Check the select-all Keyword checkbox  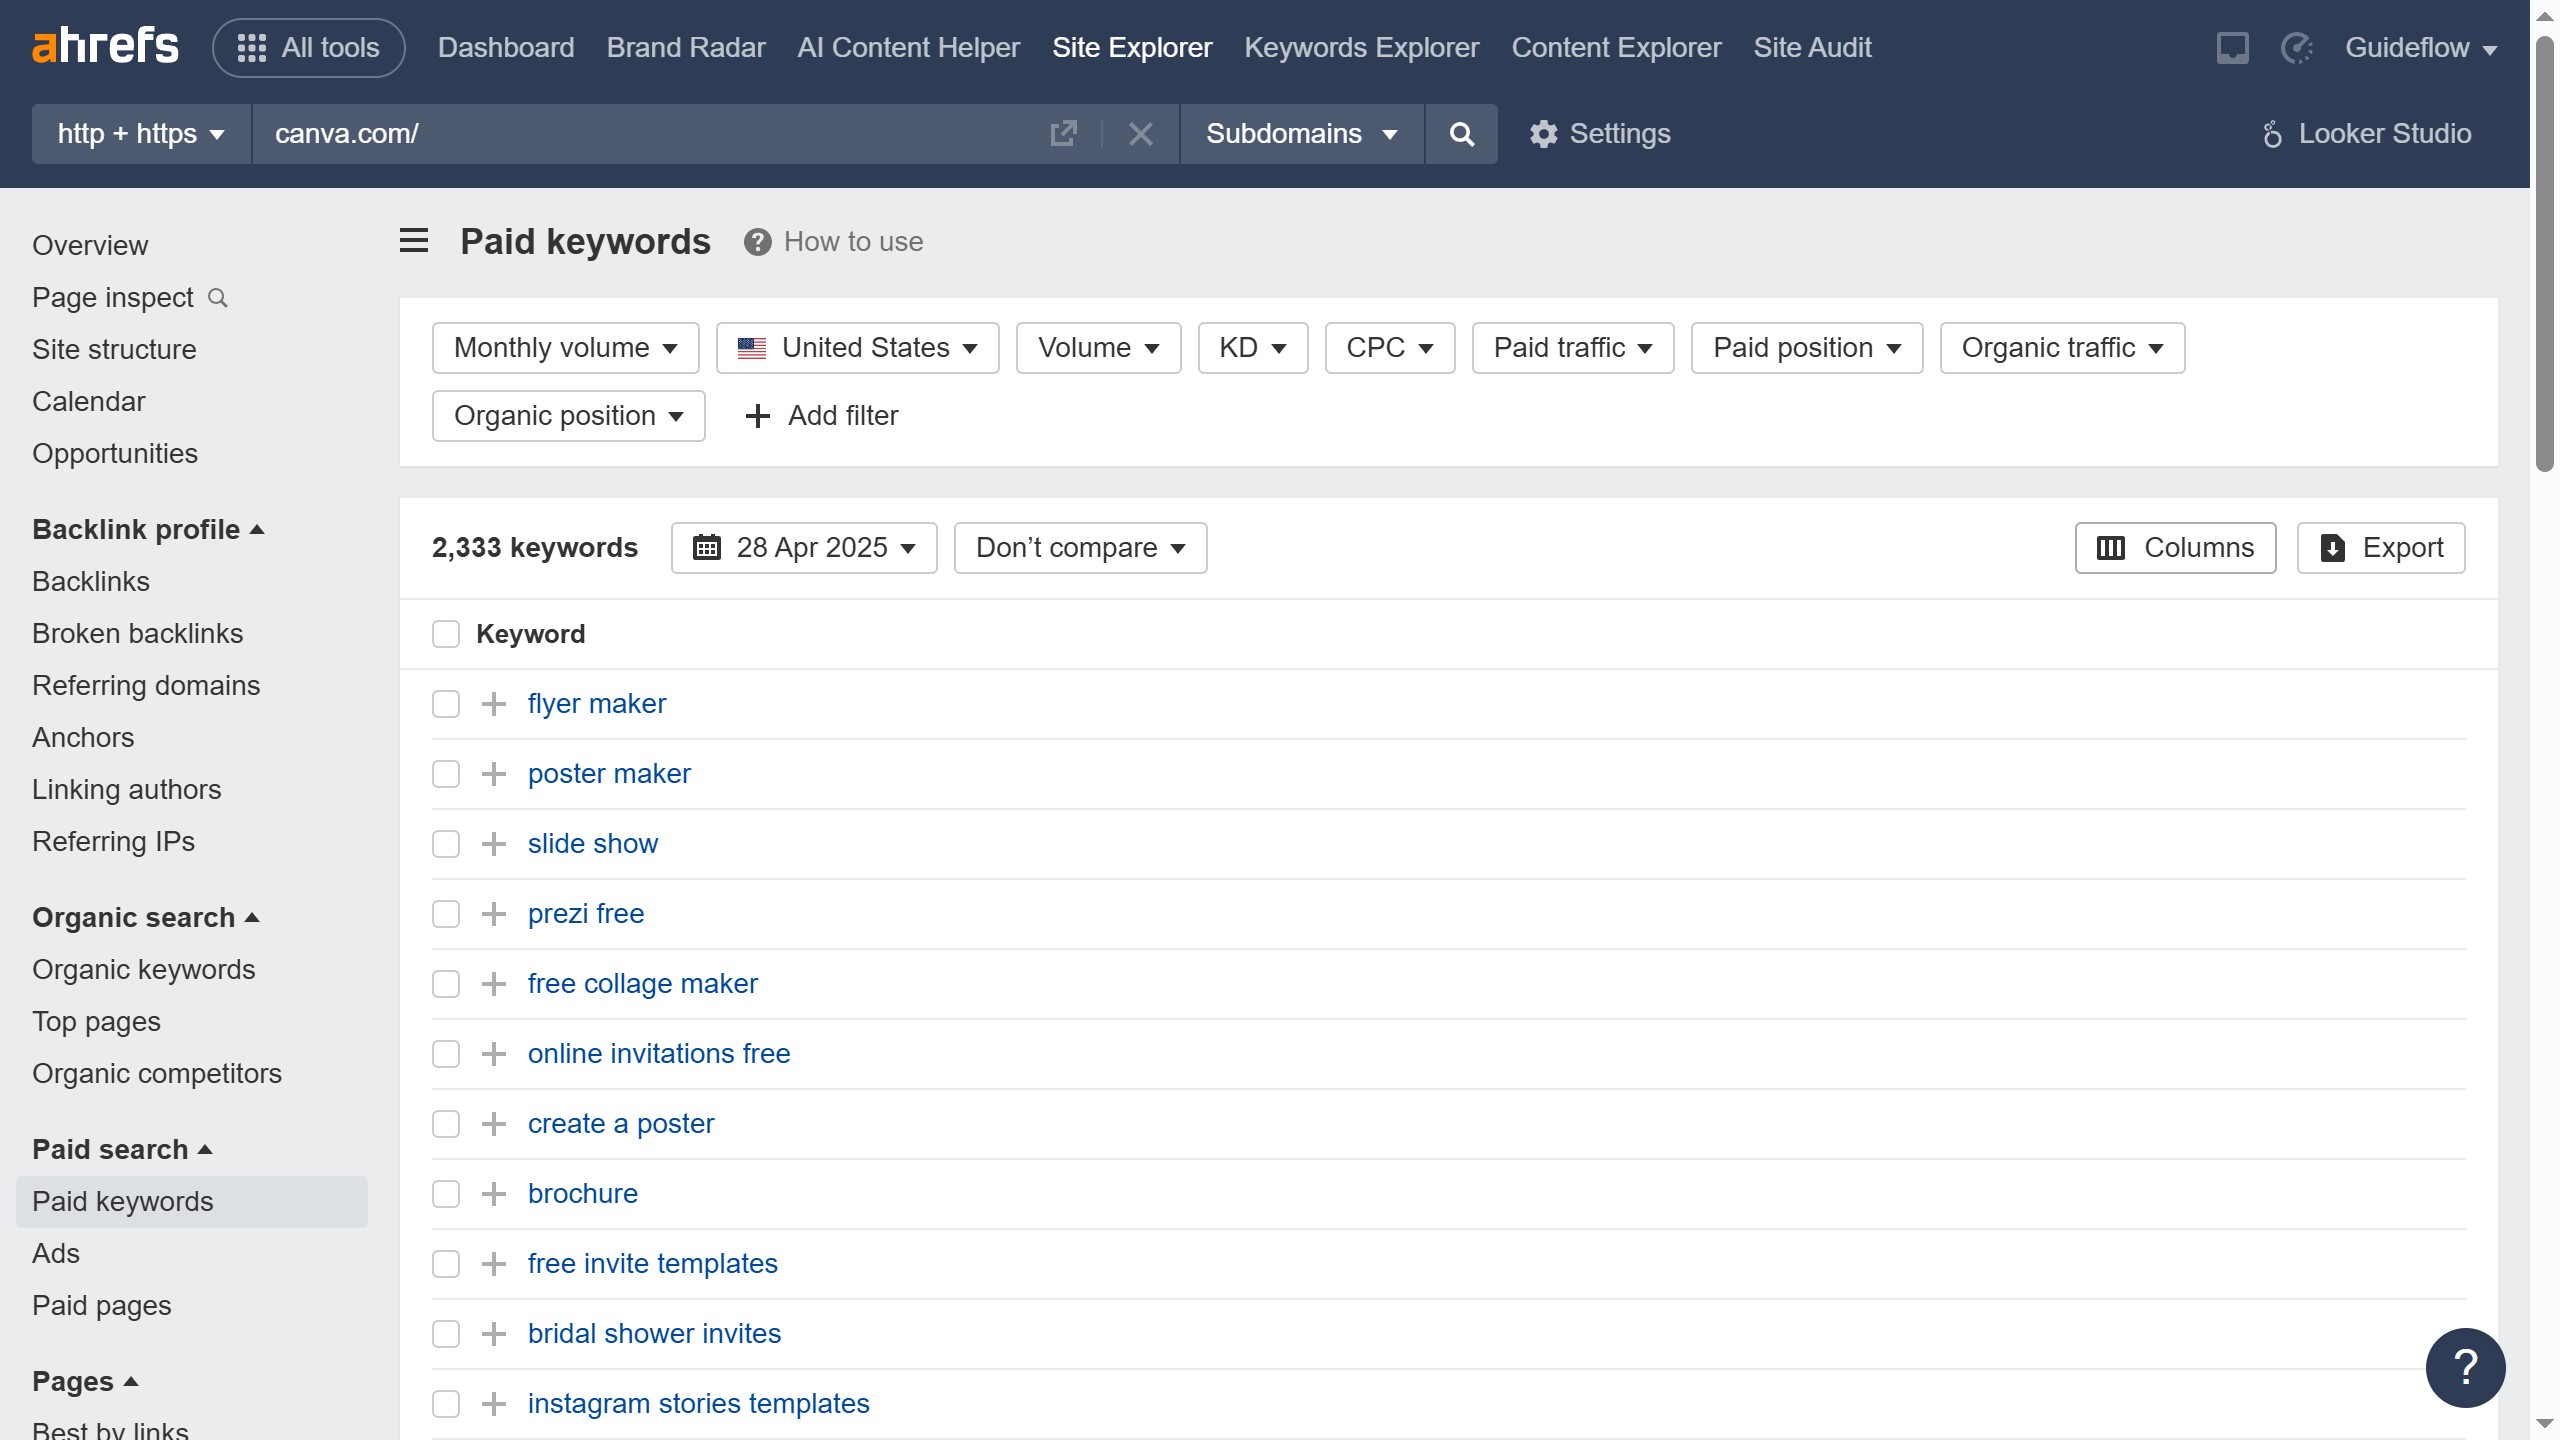446,634
